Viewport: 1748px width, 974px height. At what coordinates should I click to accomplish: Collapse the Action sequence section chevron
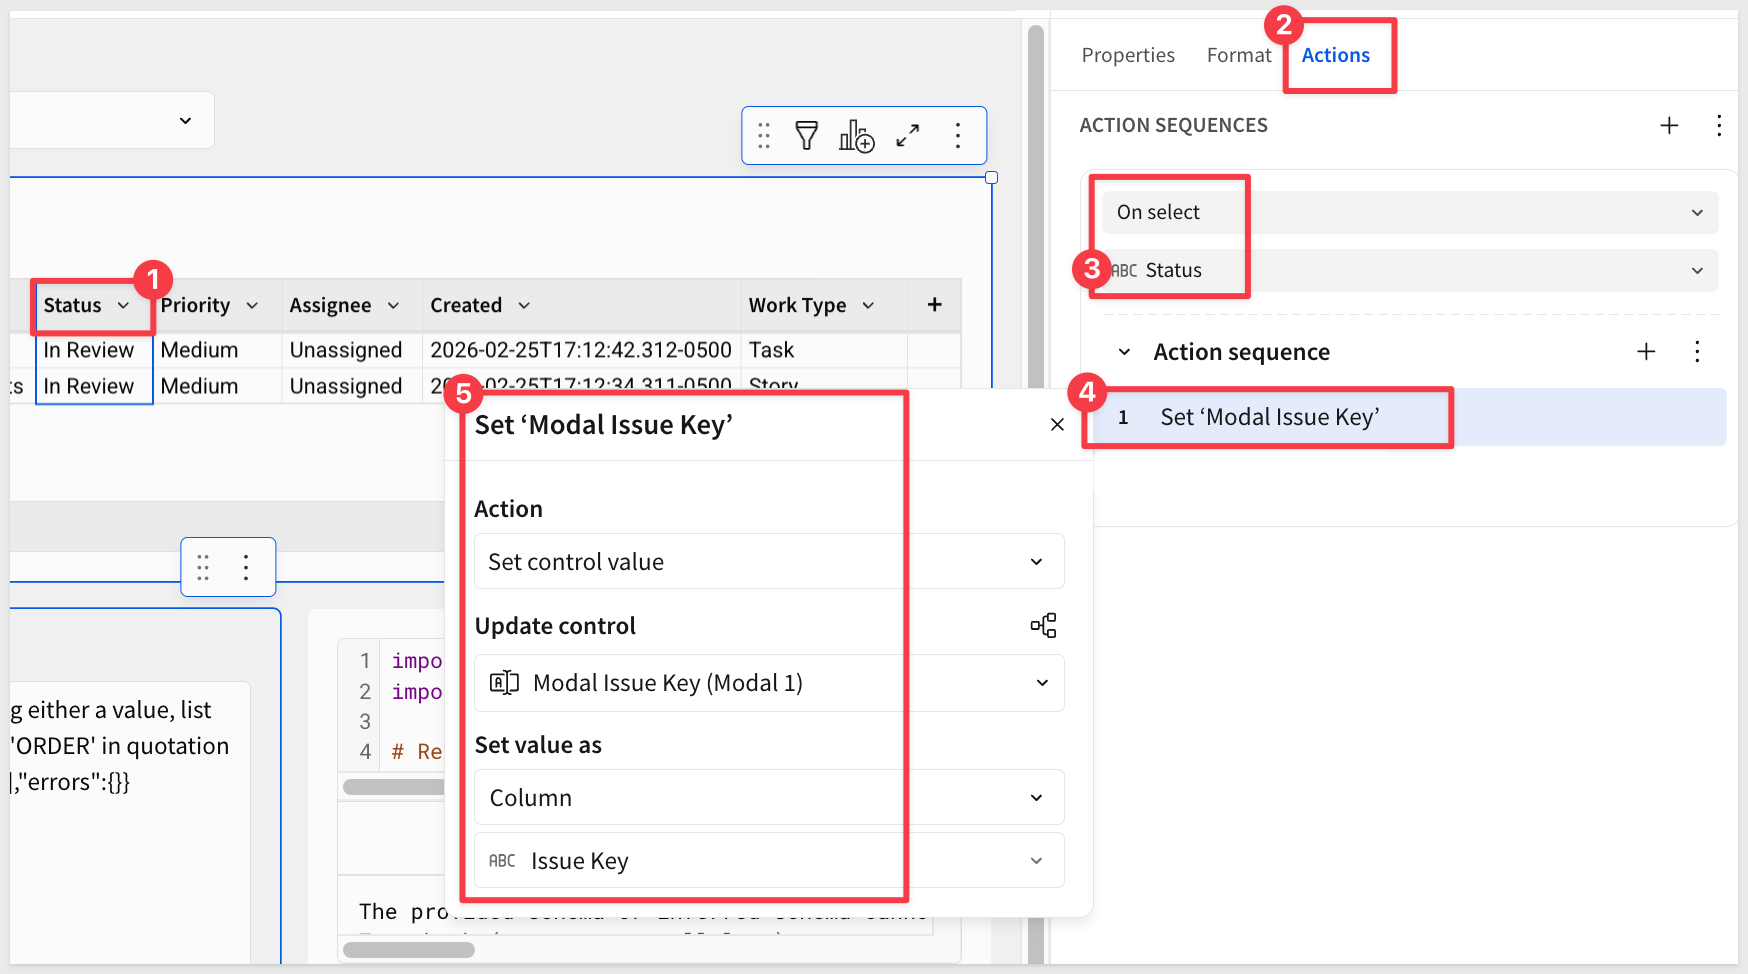tap(1125, 352)
